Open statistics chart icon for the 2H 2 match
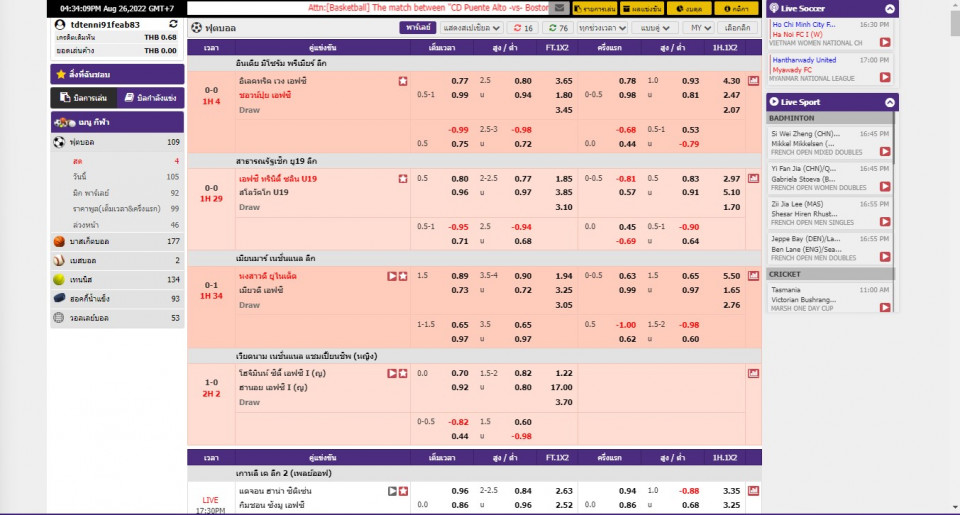The image size is (960, 515). point(753,373)
